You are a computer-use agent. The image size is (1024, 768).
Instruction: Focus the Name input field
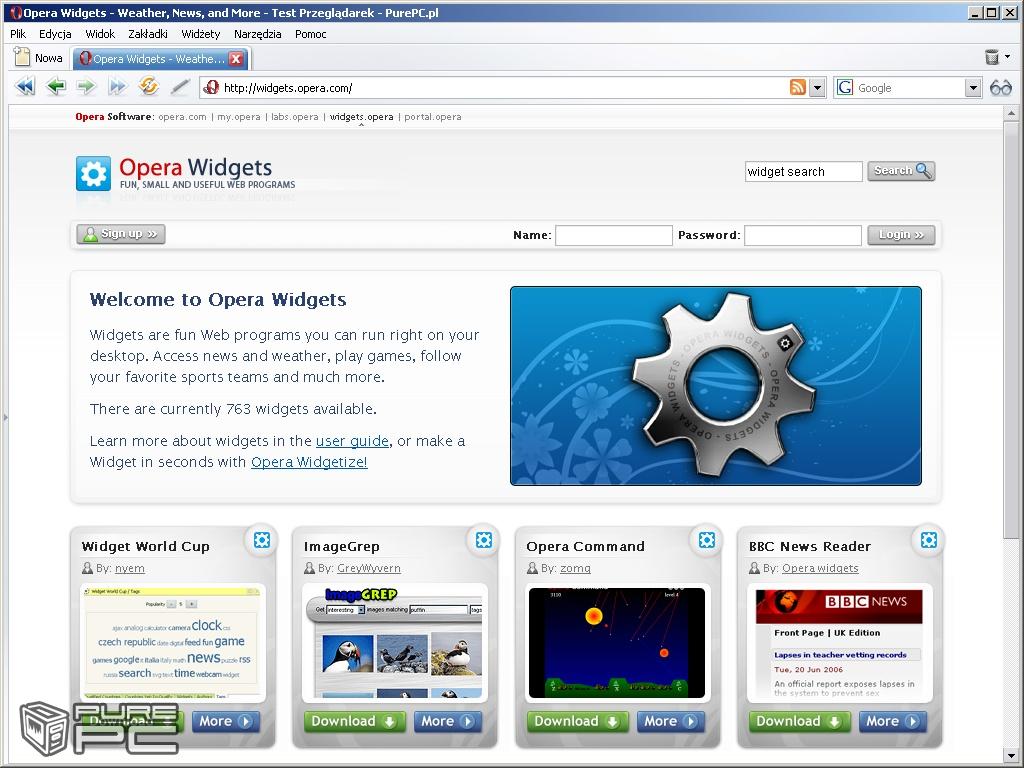click(613, 235)
